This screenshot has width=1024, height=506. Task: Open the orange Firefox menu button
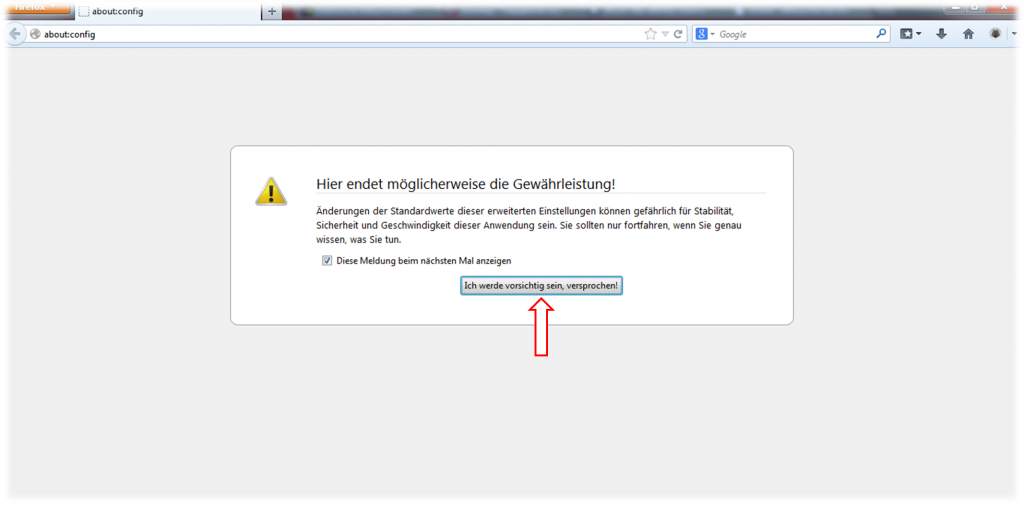pos(35,7)
